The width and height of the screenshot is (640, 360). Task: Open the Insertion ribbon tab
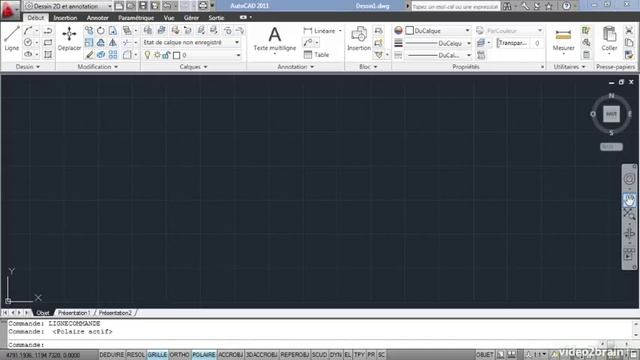coord(65,18)
